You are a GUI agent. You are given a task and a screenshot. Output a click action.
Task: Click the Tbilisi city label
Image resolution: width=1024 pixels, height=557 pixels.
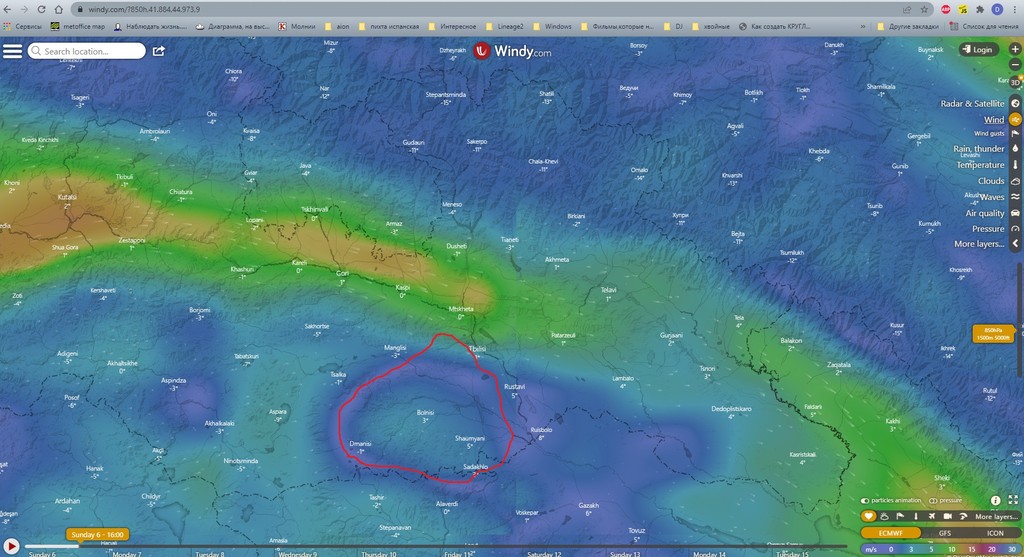477,349
